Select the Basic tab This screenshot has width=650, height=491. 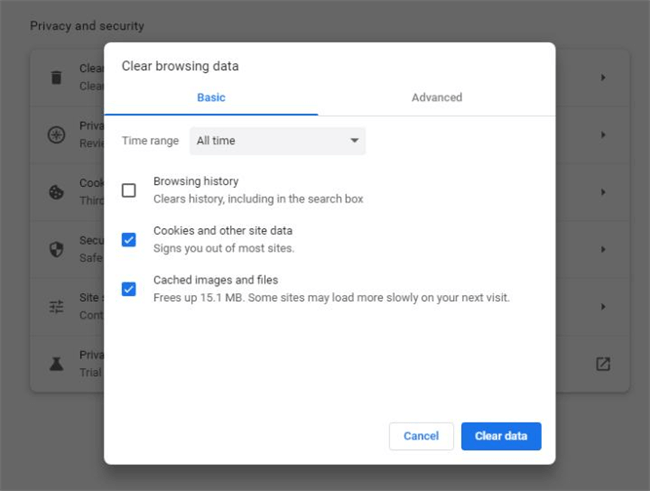(x=211, y=98)
